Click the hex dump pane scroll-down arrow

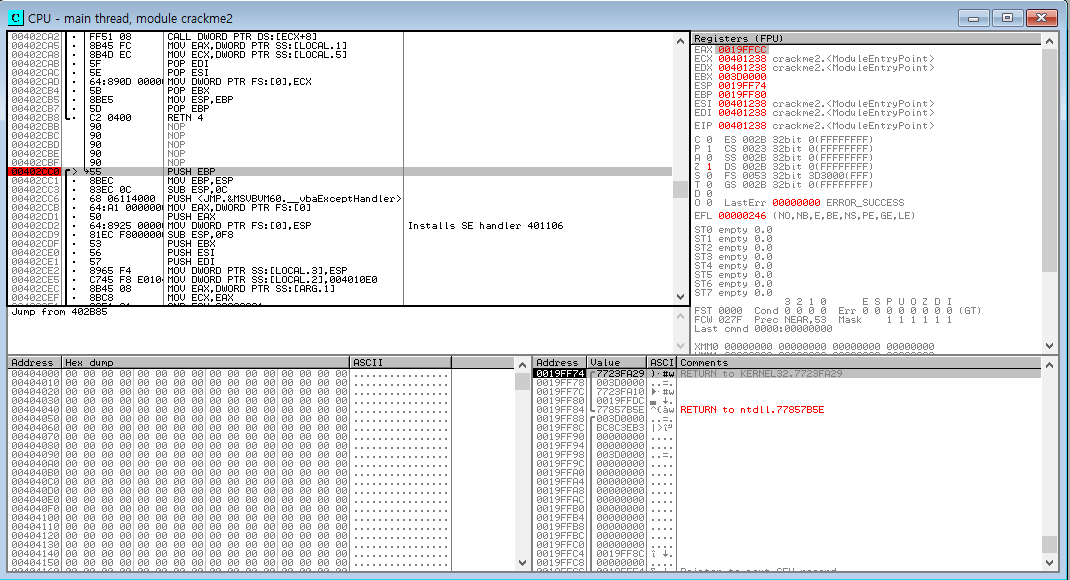click(522, 563)
